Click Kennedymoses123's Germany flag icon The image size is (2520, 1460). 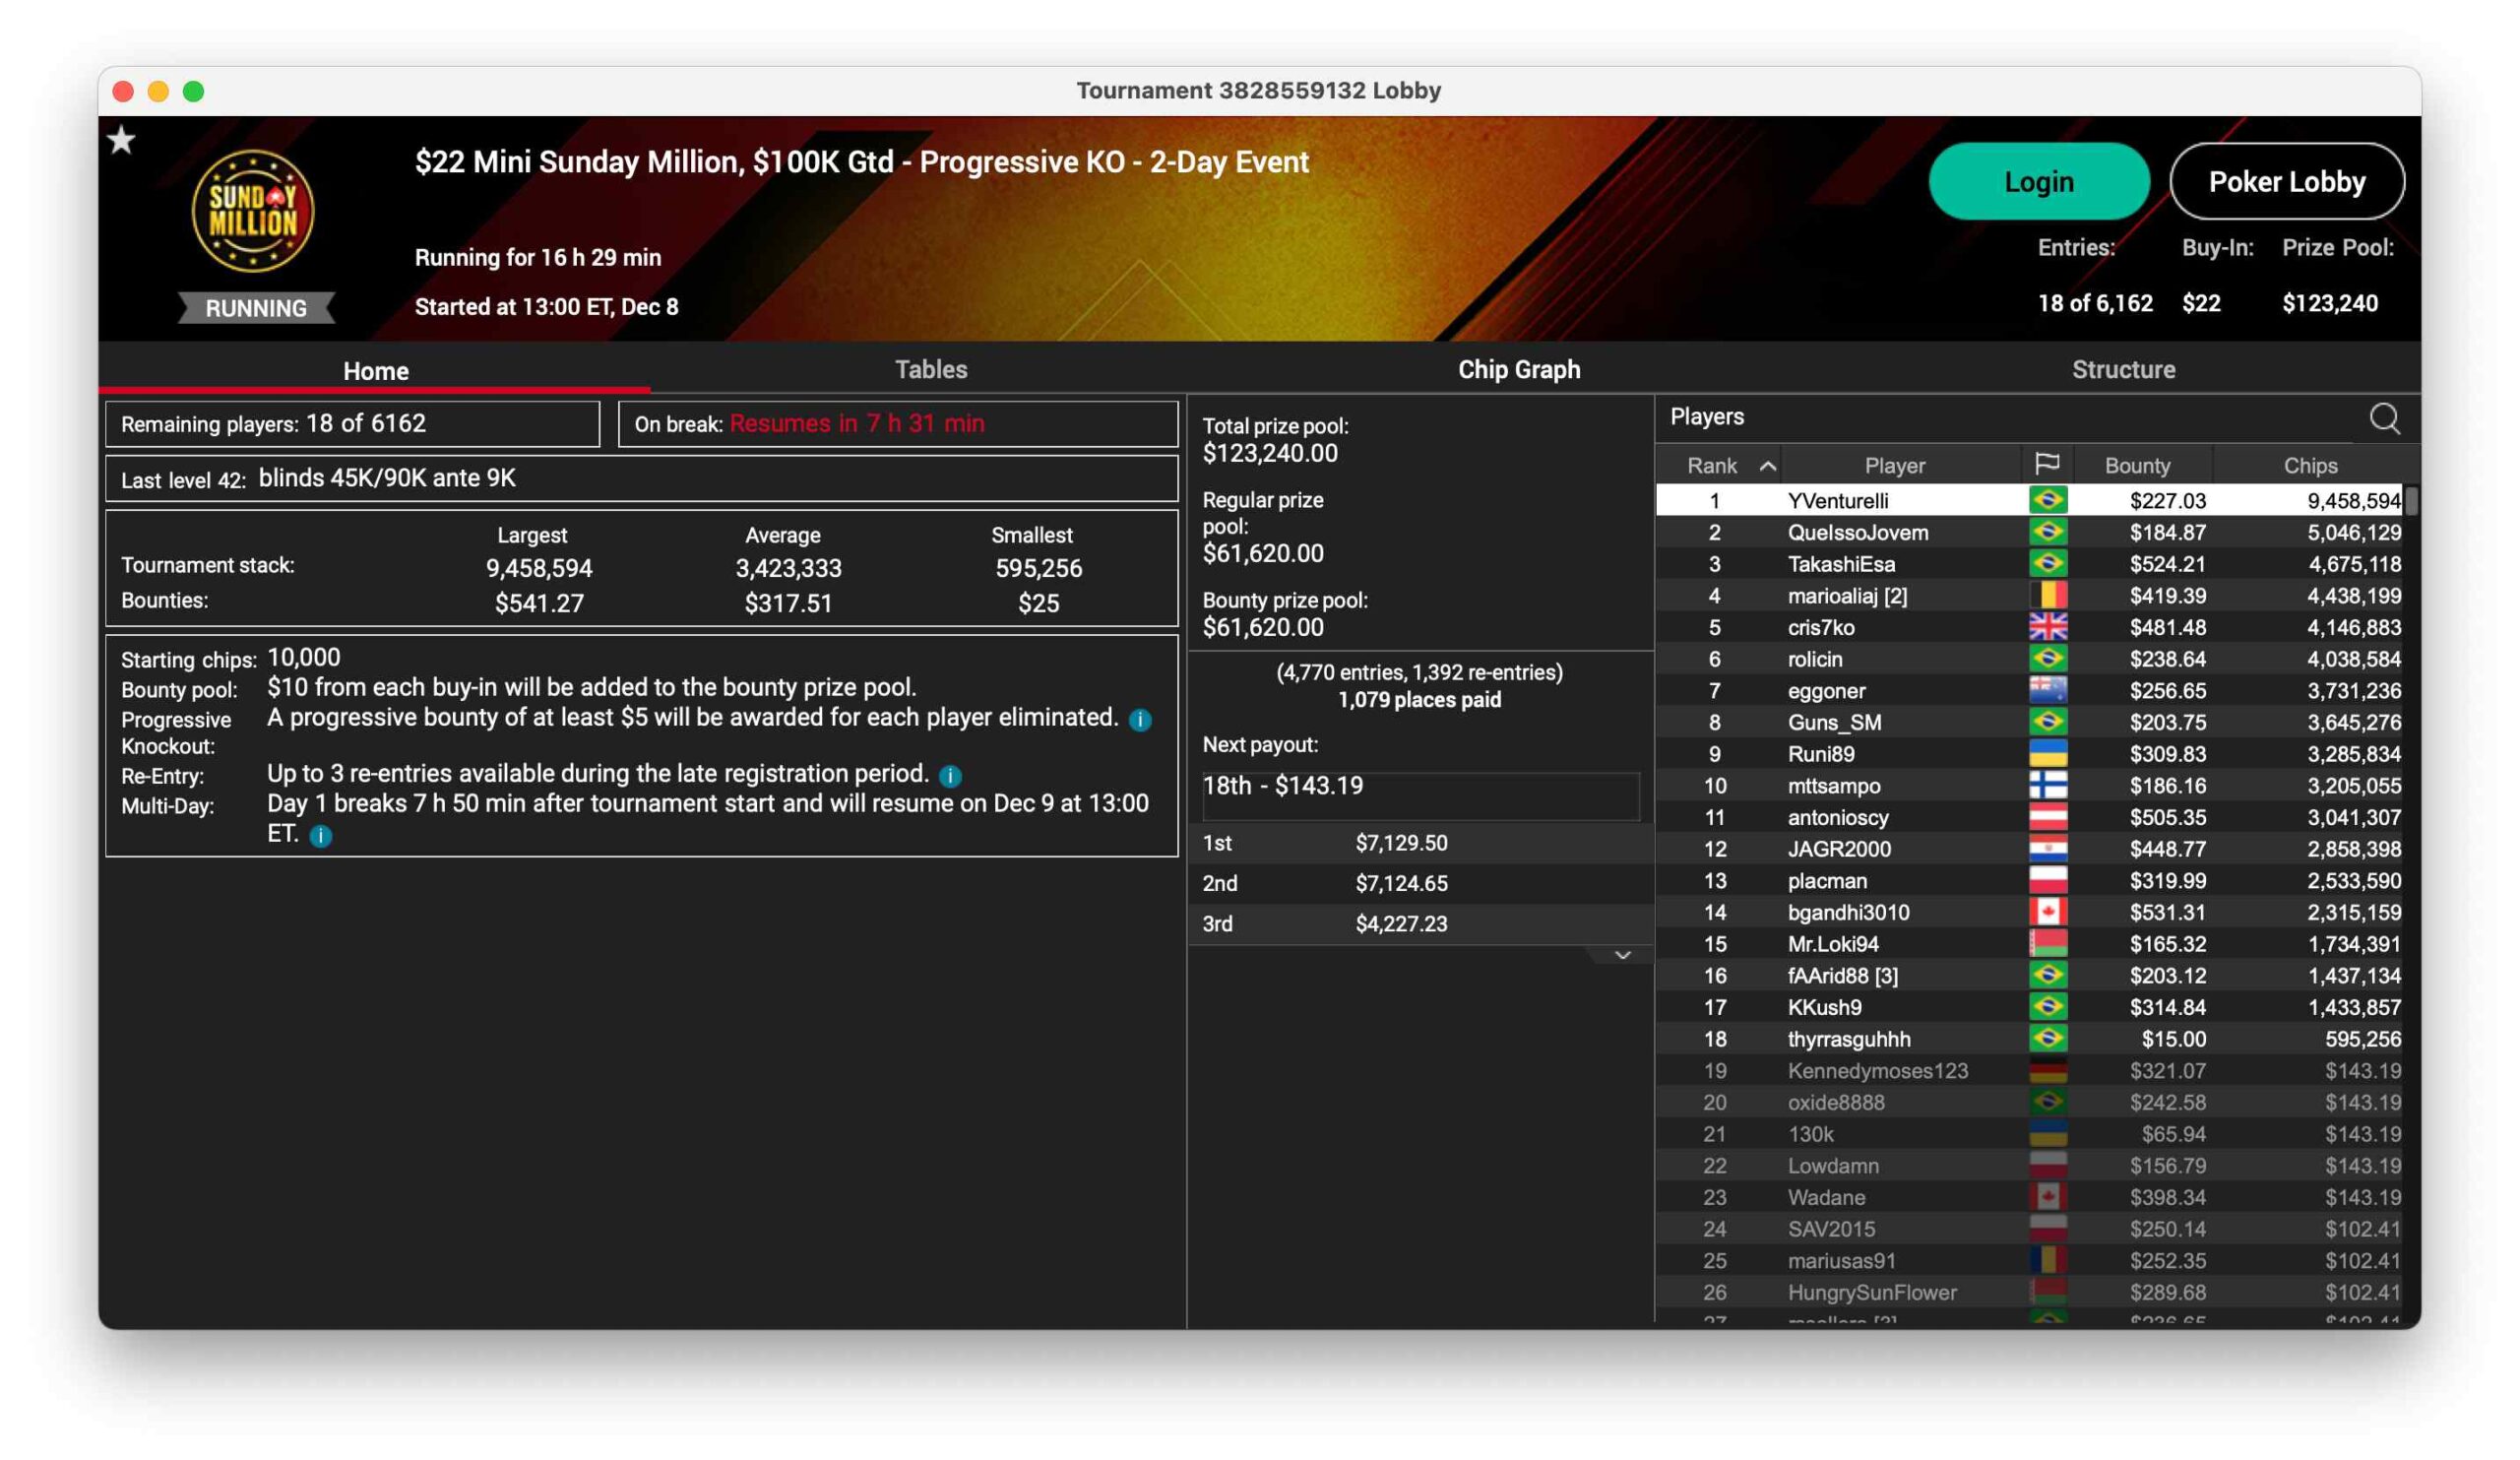click(x=2048, y=1070)
